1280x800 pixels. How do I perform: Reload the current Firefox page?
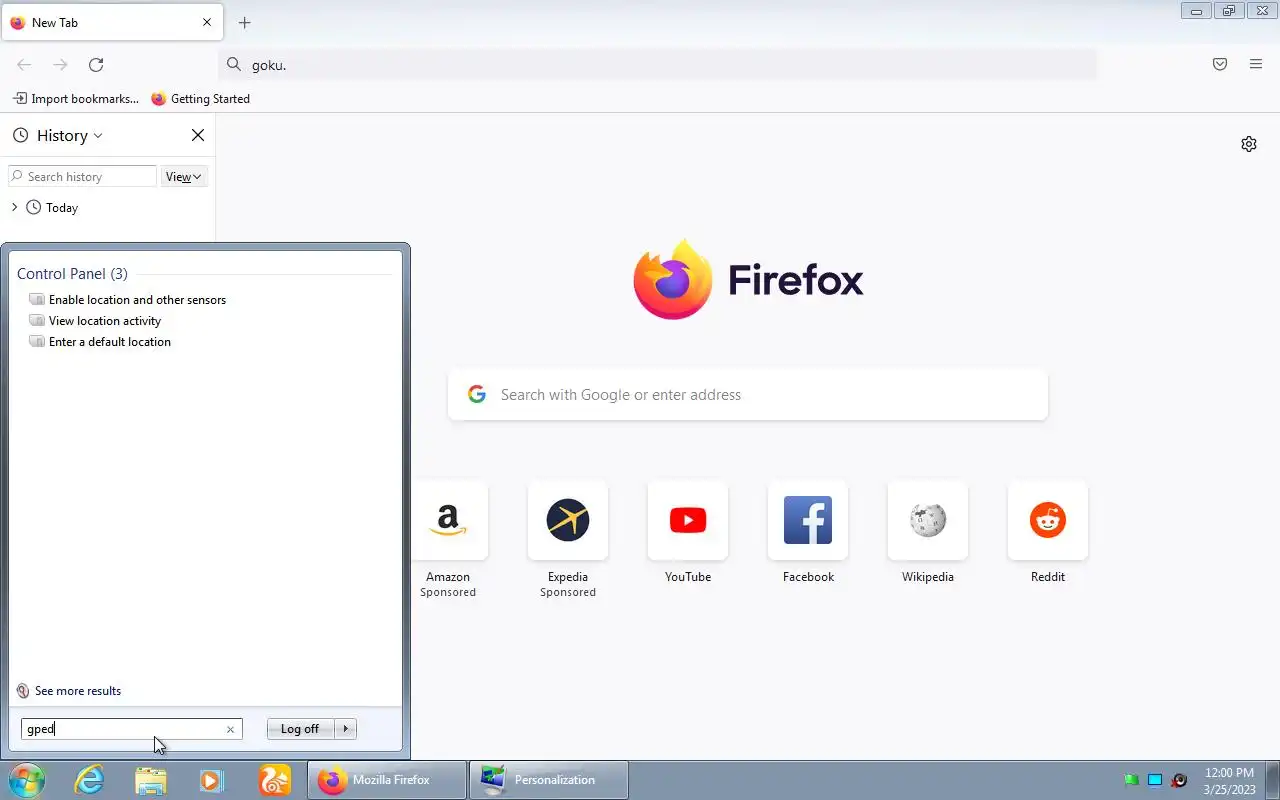coord(96,64)
